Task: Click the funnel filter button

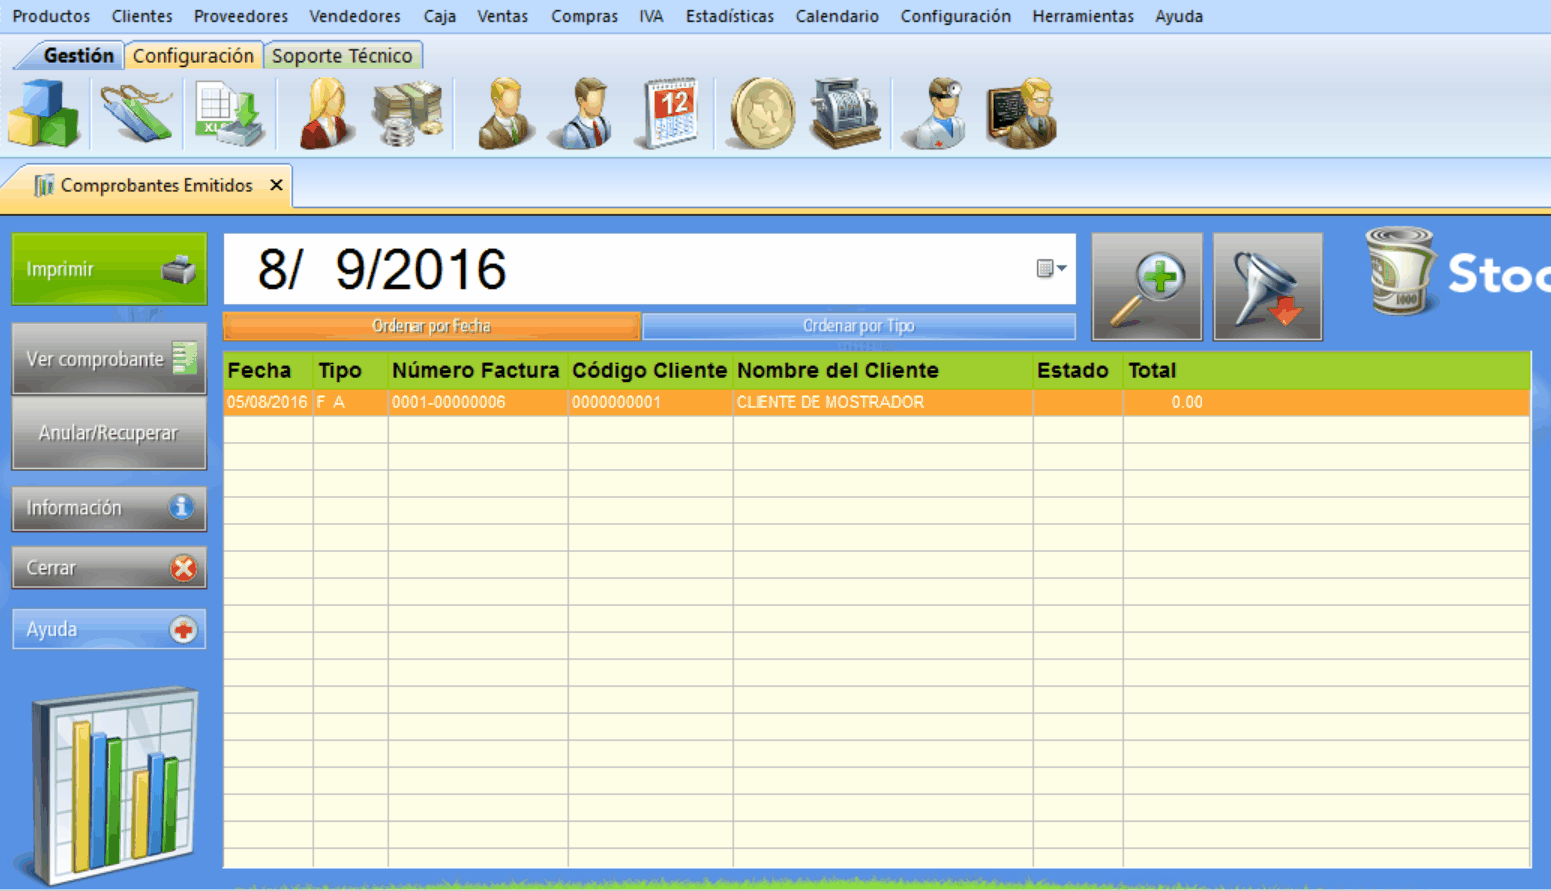Action: click(x=1268, y=287)
